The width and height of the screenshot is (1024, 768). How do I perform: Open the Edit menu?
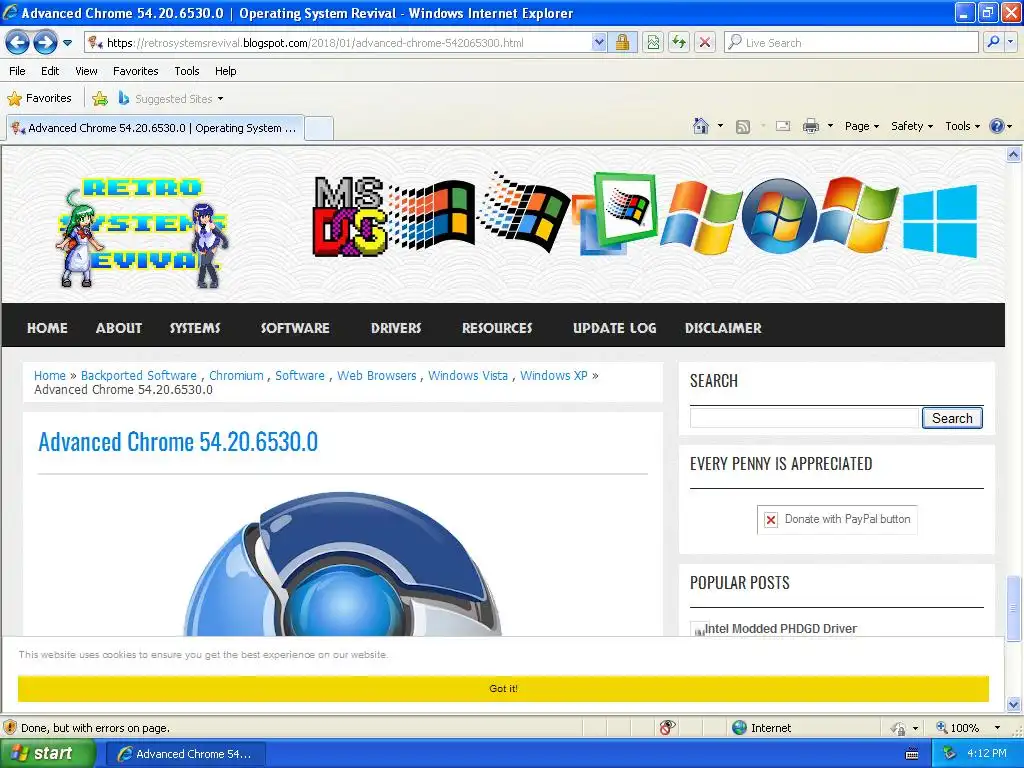click(50, 71)
